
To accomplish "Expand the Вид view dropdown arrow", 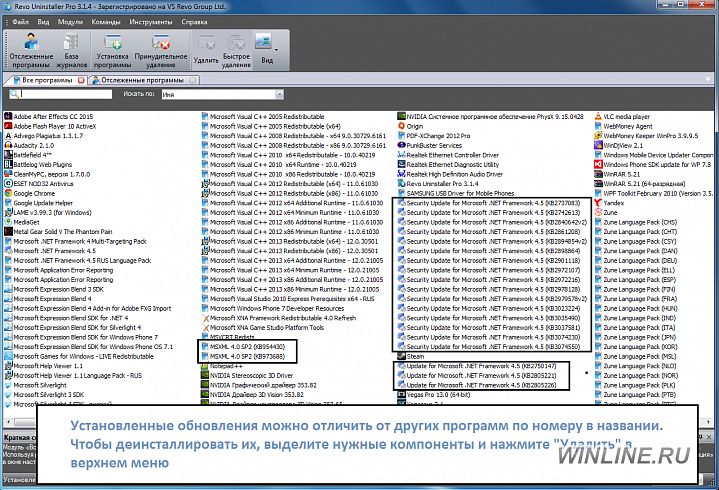I will click(x=275, y=47).
